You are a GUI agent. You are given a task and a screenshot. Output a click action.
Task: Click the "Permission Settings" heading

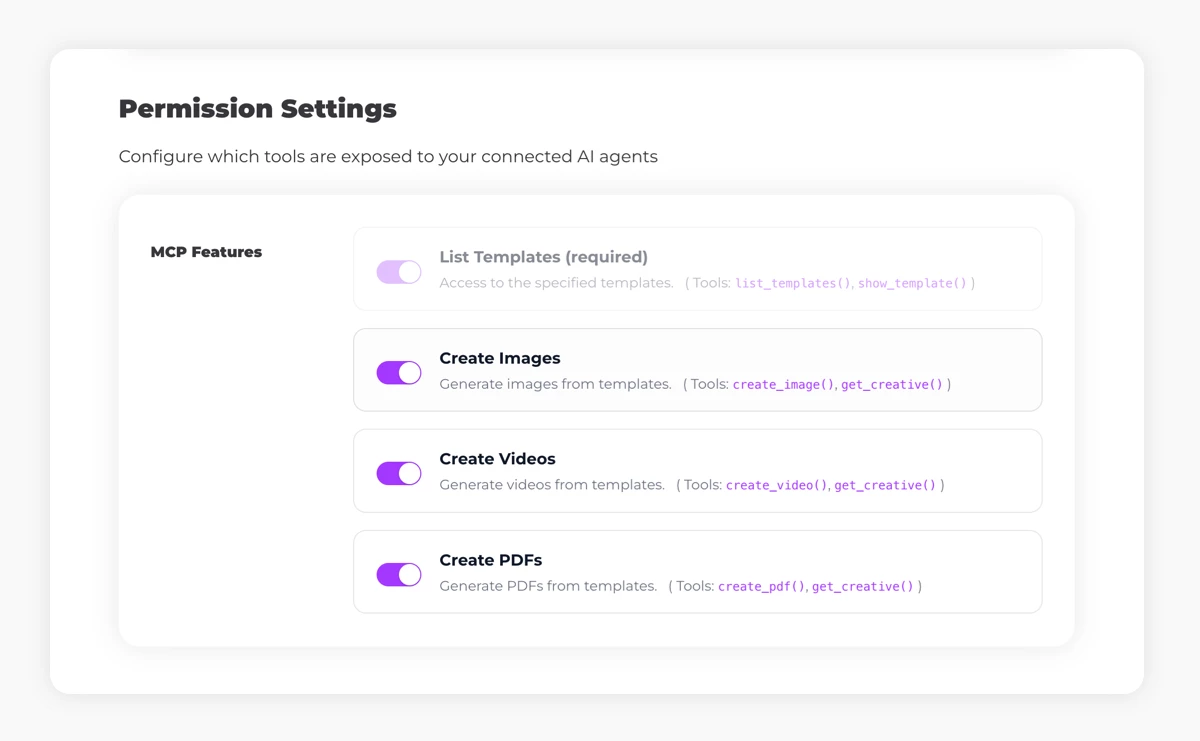[x=257, y=109]
